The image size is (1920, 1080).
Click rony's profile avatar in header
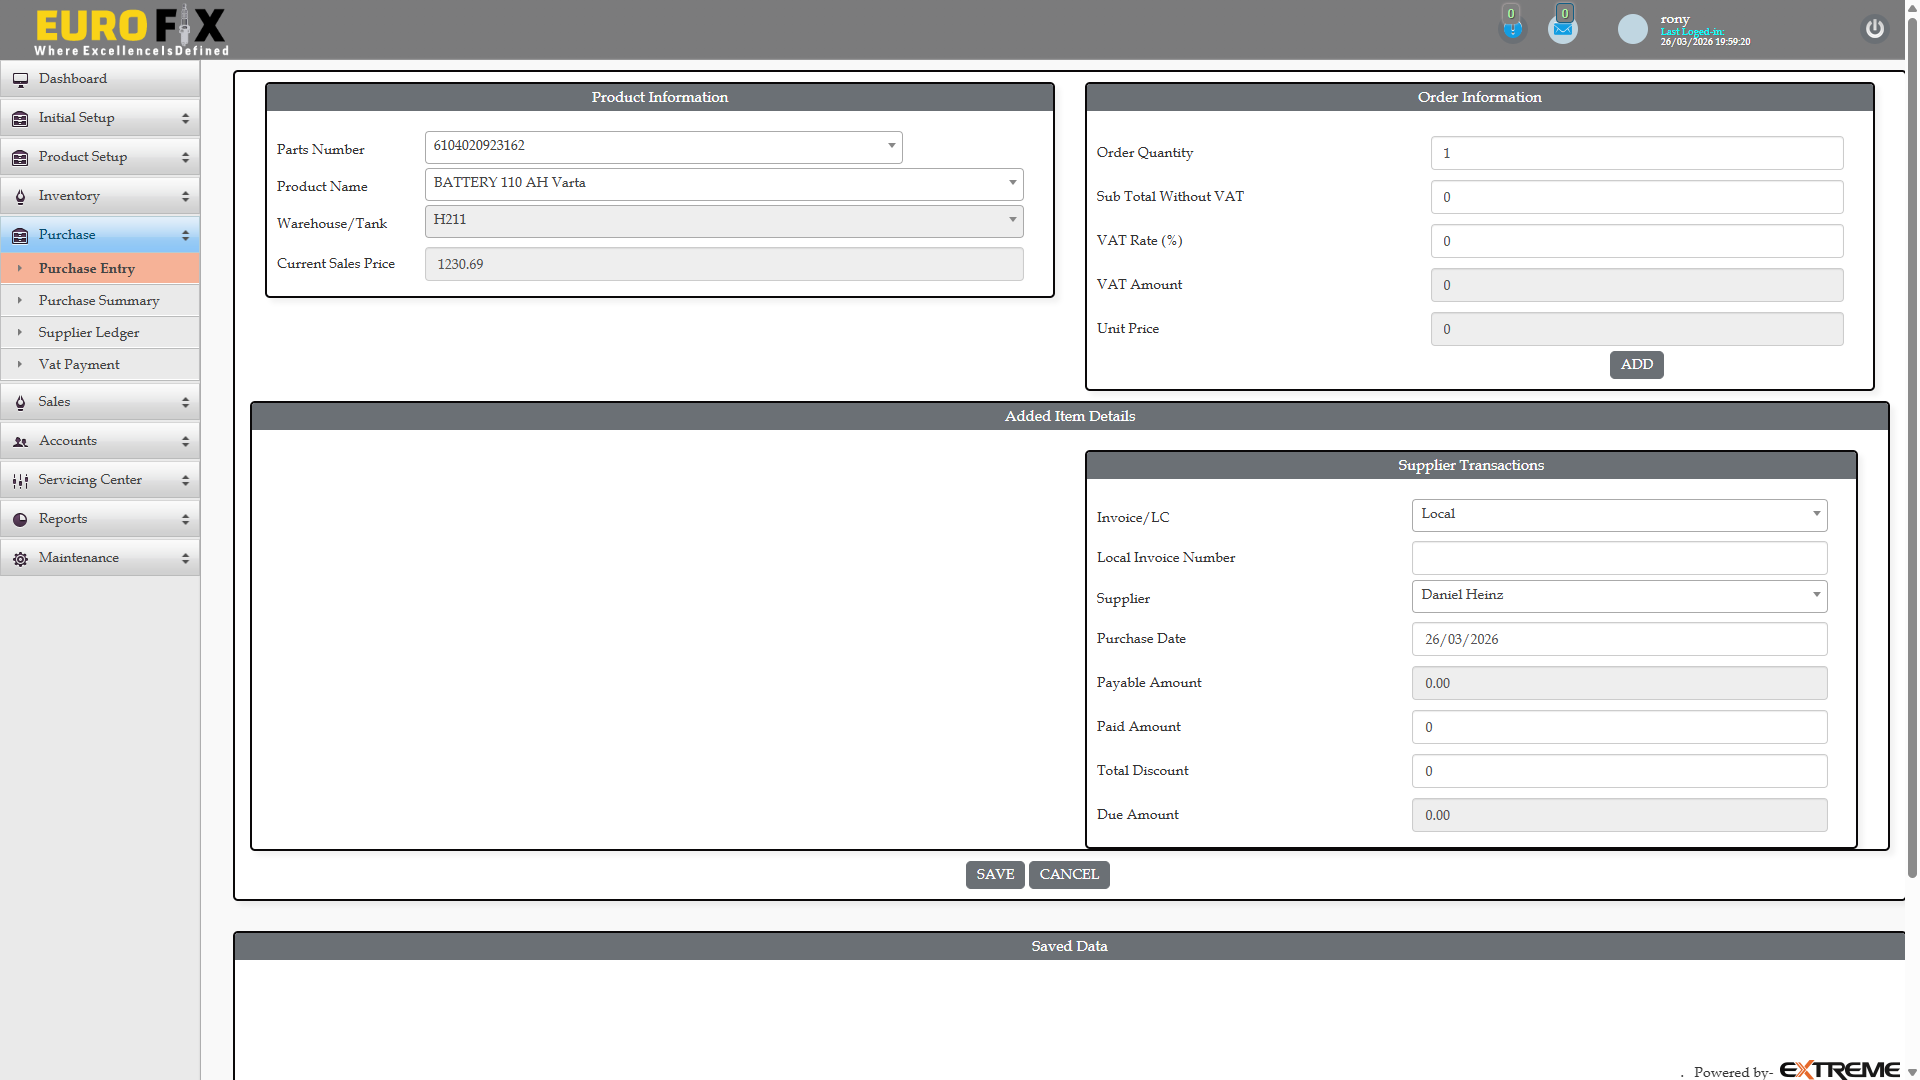[1631, 29]
